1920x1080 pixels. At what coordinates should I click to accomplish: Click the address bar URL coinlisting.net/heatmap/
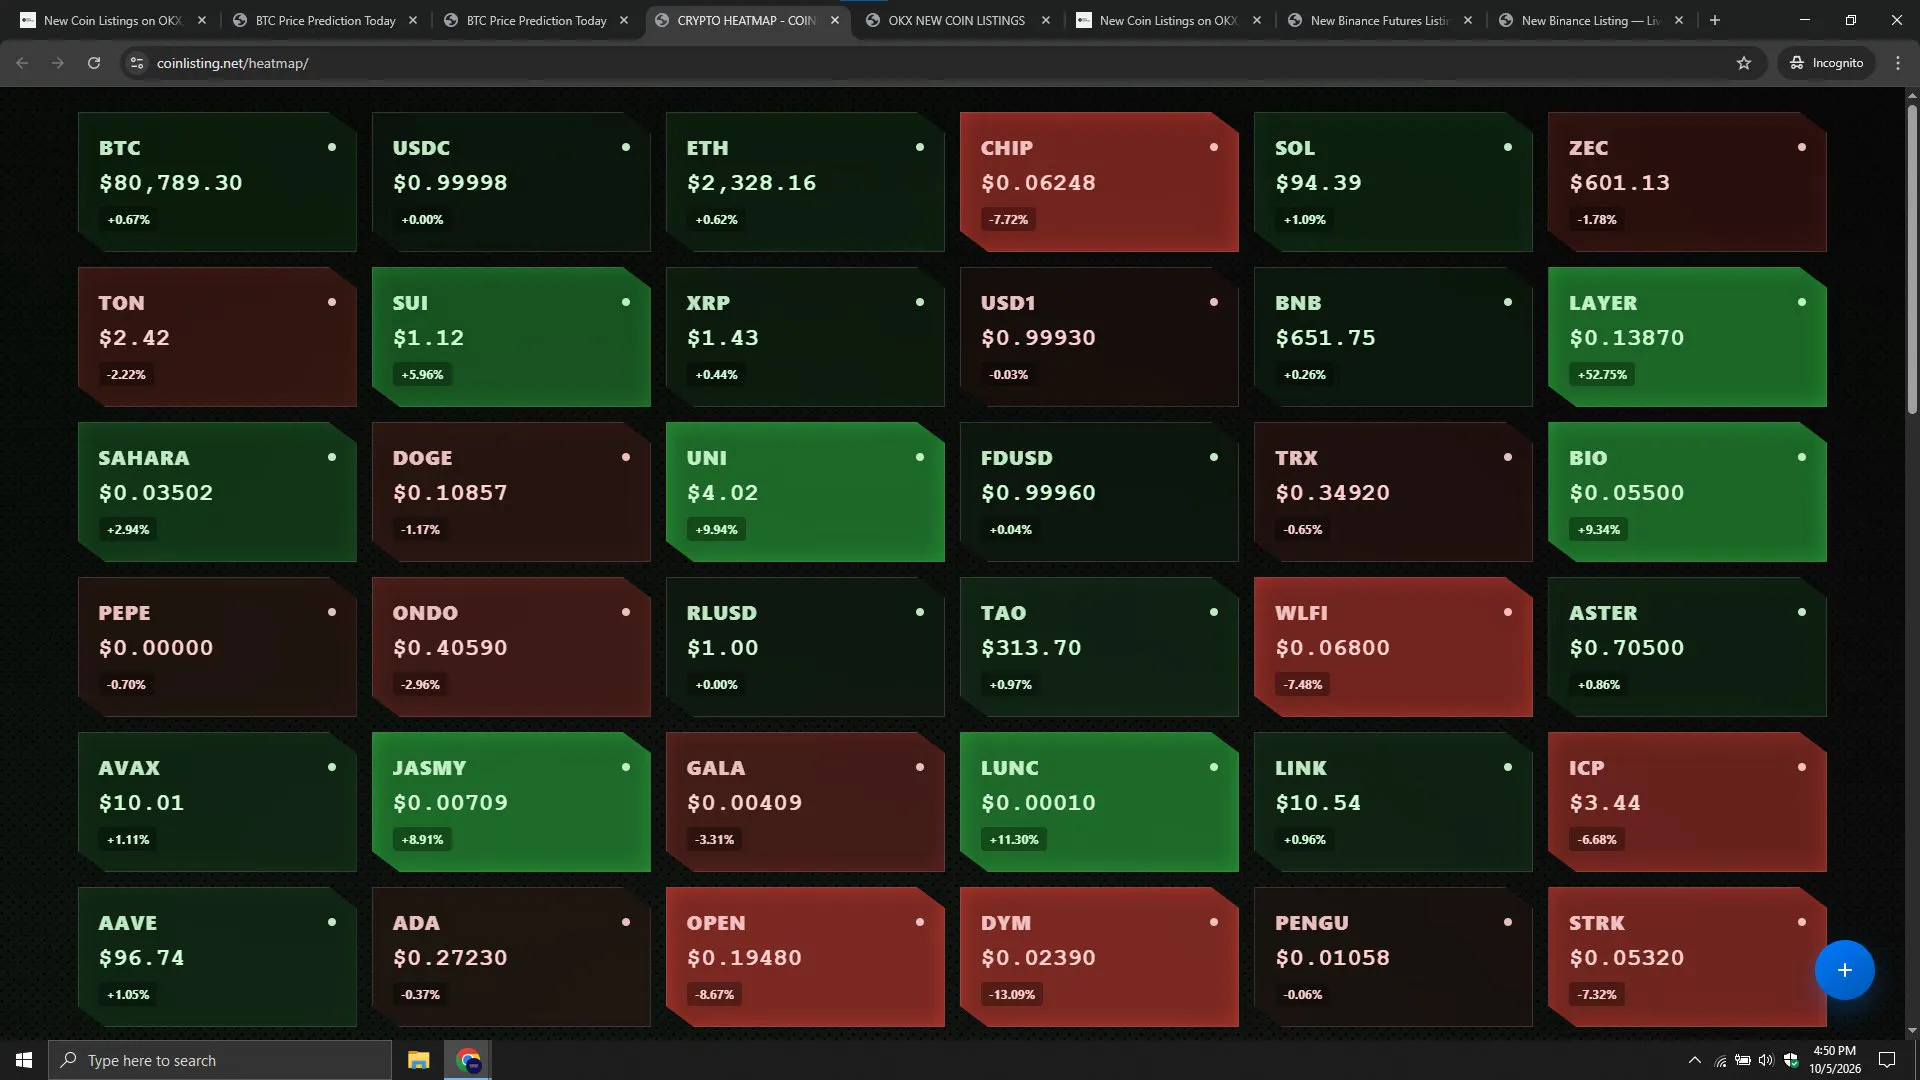click(x=232, y=63)
